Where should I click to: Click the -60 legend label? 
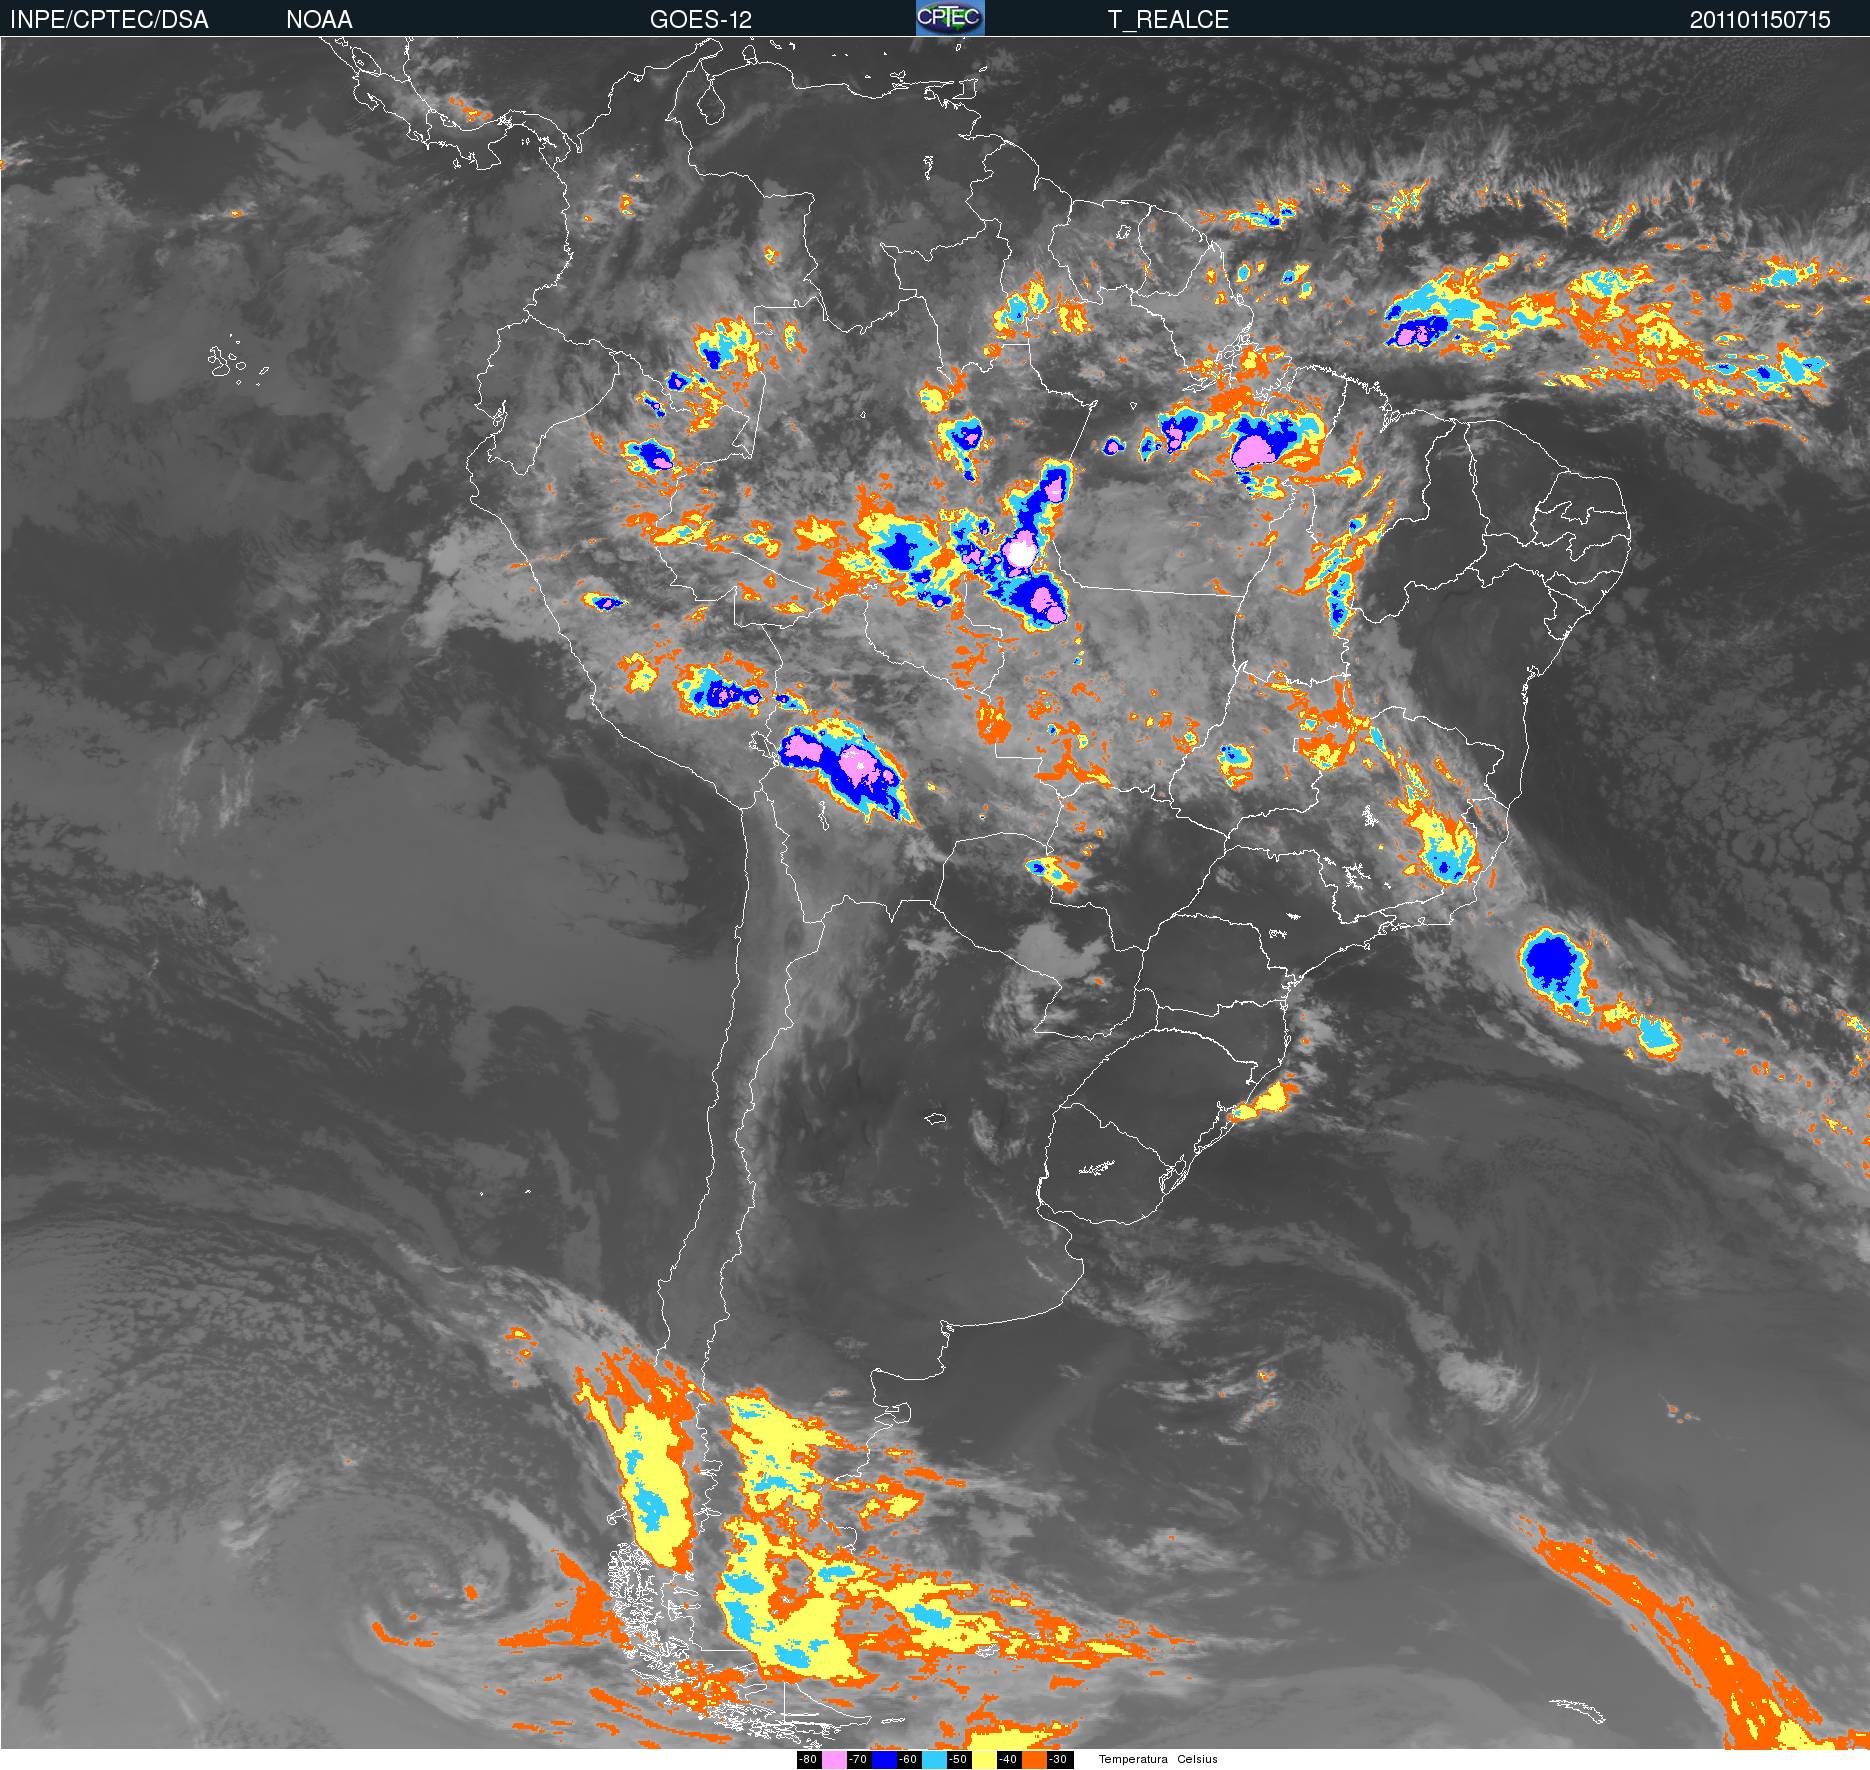click(x=909, y=1760)
